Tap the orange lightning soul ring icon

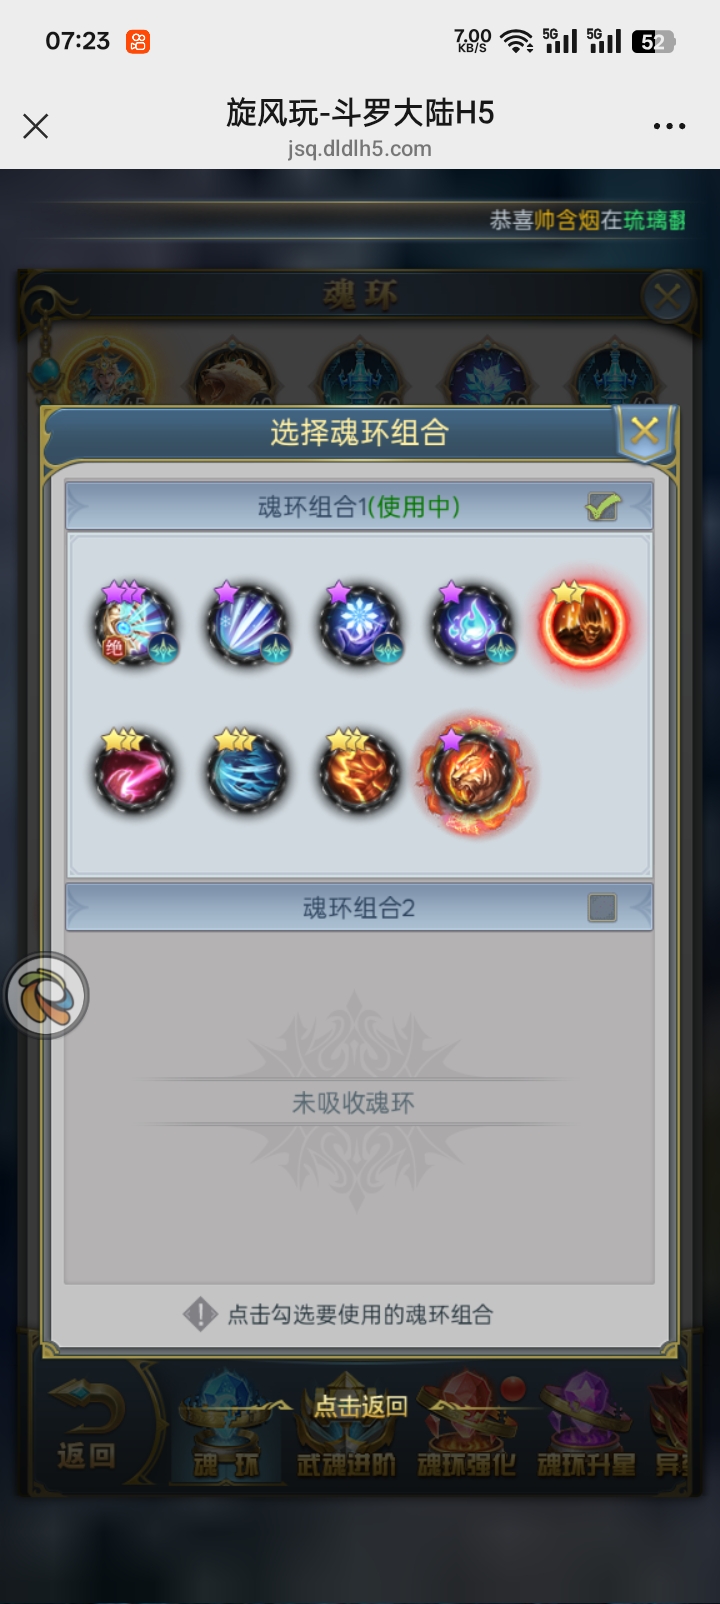point(360,771)
